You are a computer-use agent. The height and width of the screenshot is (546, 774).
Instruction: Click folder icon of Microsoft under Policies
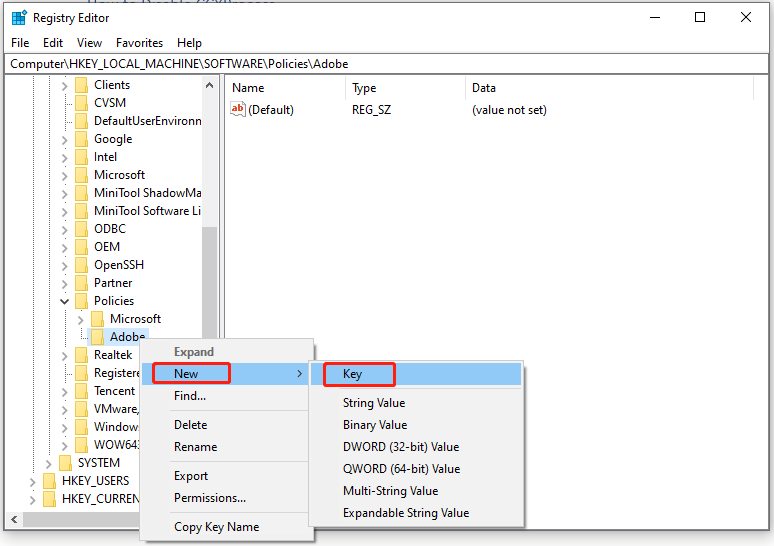[x=97, y=319]
